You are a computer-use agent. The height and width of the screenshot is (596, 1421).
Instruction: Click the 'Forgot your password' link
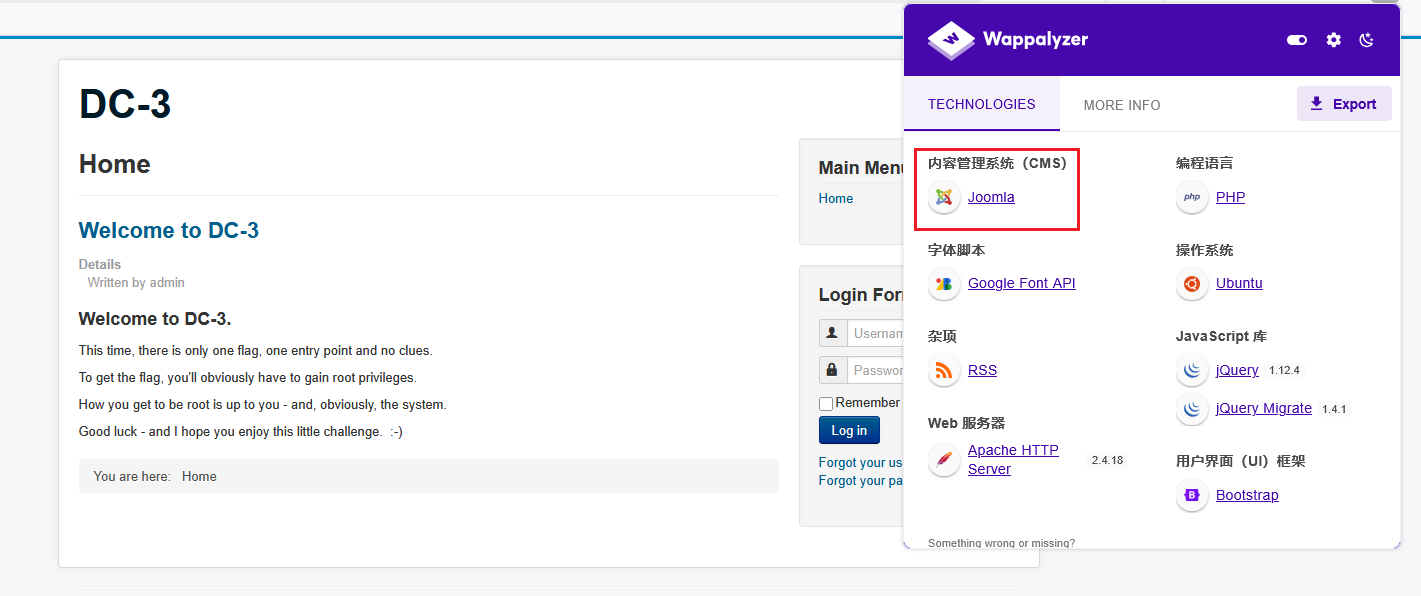click(861, 480)
